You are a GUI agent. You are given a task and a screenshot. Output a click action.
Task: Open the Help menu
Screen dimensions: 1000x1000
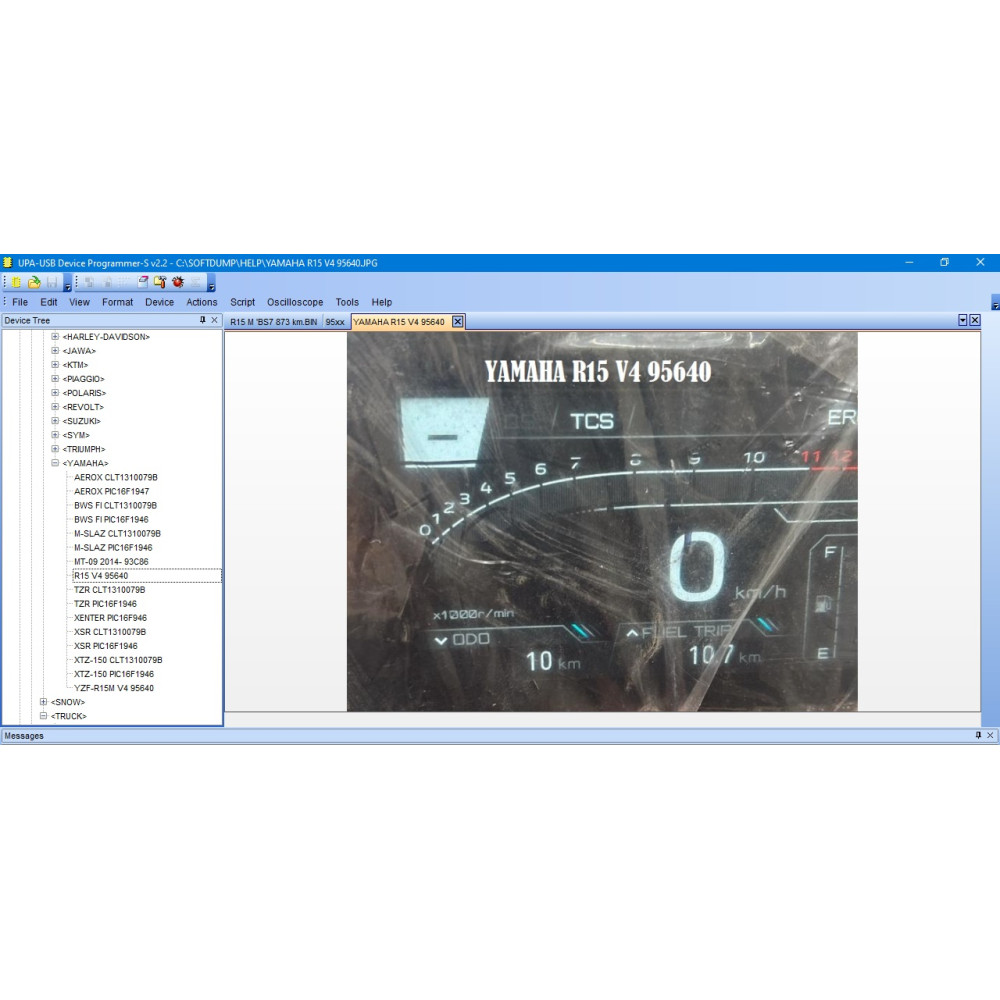[381, 302]
